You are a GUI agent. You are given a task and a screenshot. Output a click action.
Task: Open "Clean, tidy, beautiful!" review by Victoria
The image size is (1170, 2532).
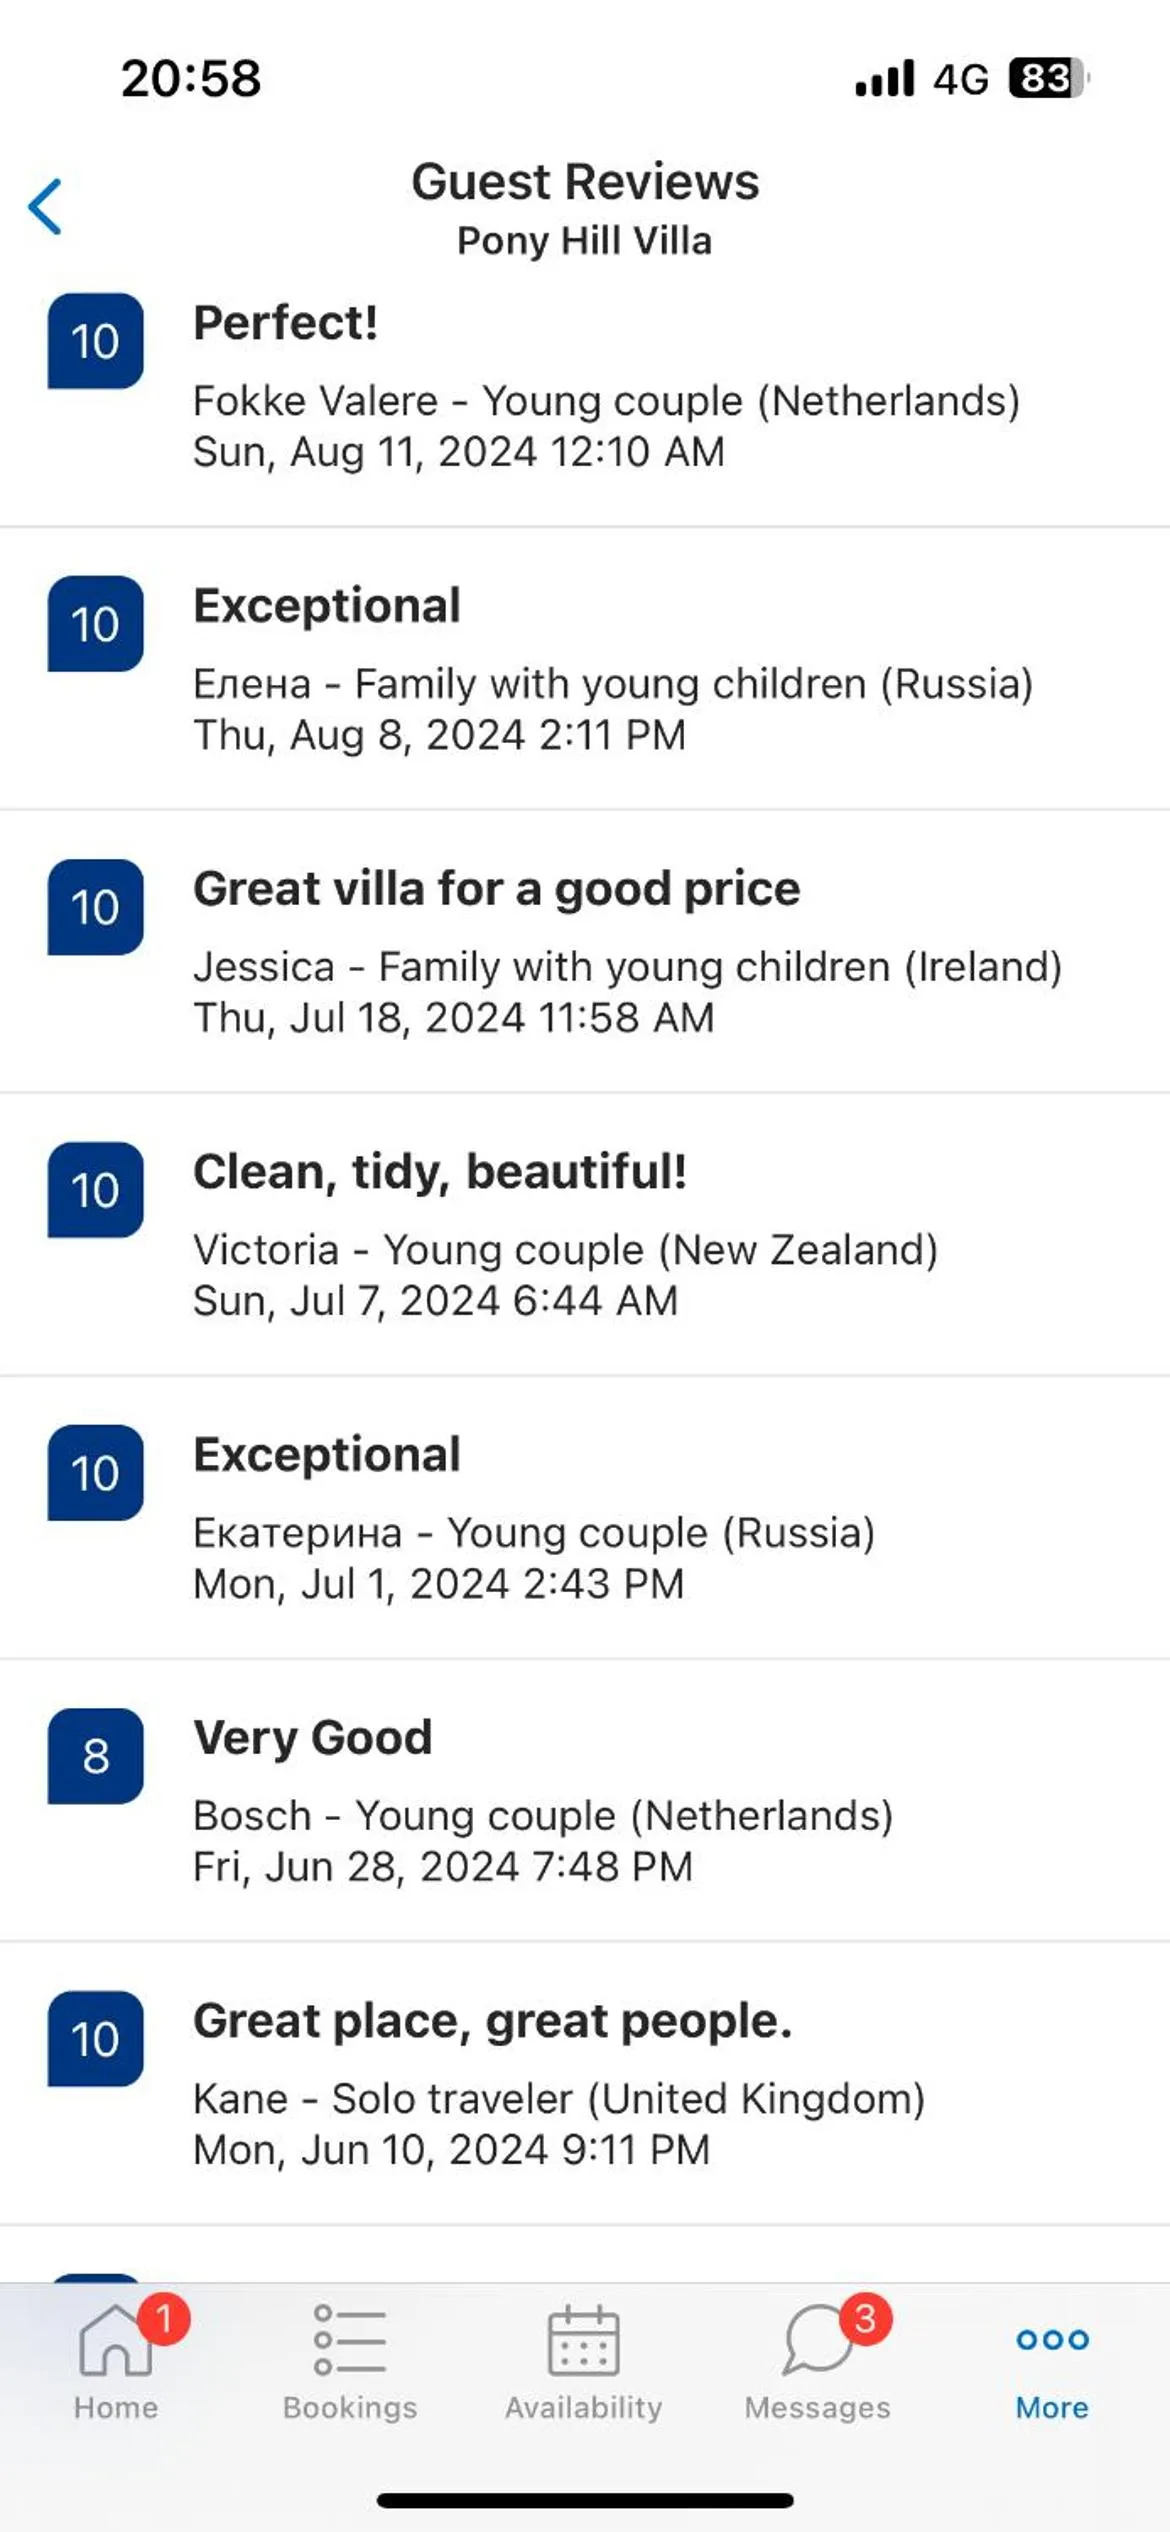(440, 1172)
